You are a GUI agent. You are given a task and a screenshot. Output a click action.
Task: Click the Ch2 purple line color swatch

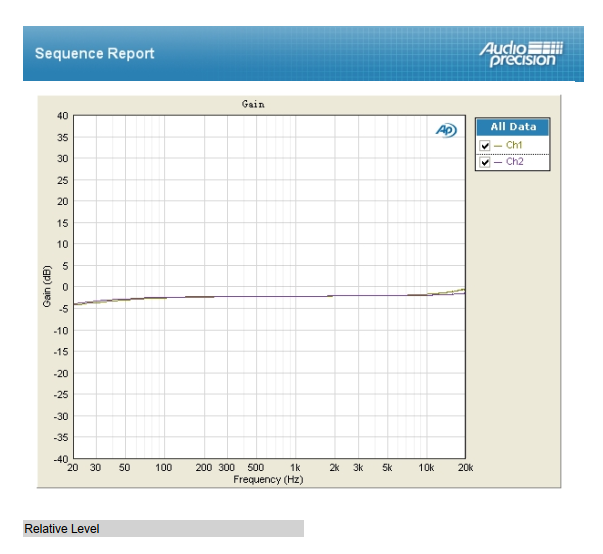click(x=498, y=162)
